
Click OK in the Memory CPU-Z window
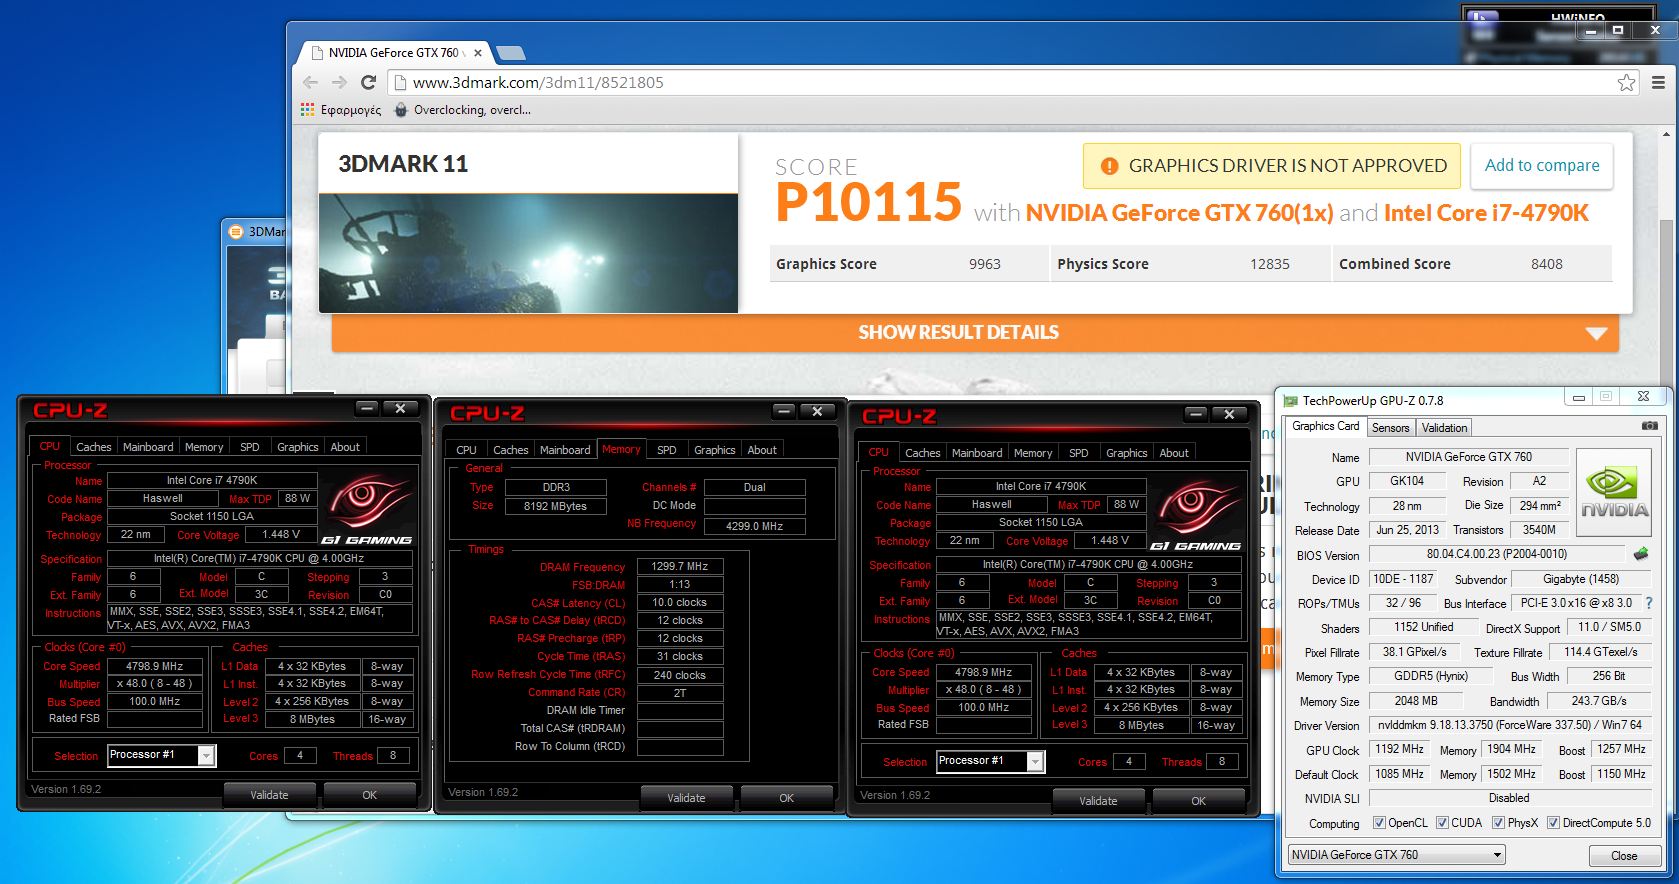click(x=787, y=798)
